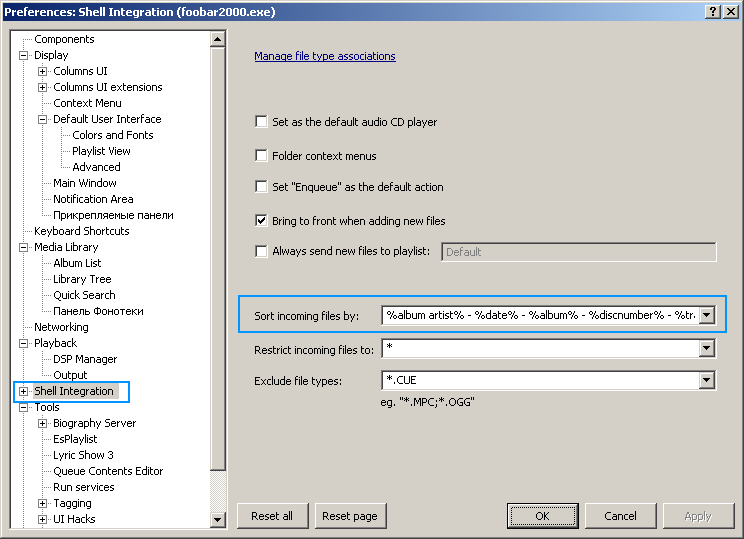This screenshot has width=744, height=539.
Task: Open the Restrict incoming files to dropdown arrow
Action: (x=707, y=349)
